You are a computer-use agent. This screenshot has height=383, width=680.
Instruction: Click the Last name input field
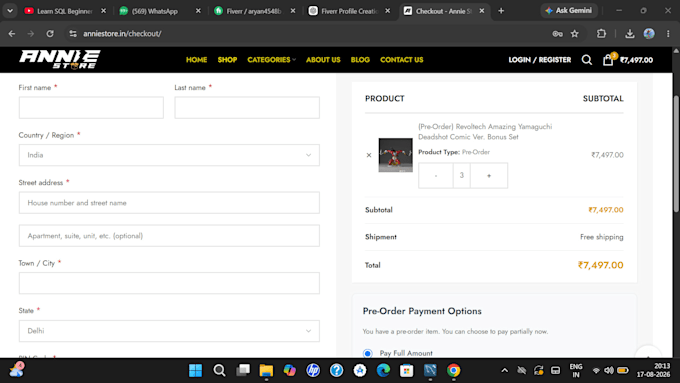247,108
